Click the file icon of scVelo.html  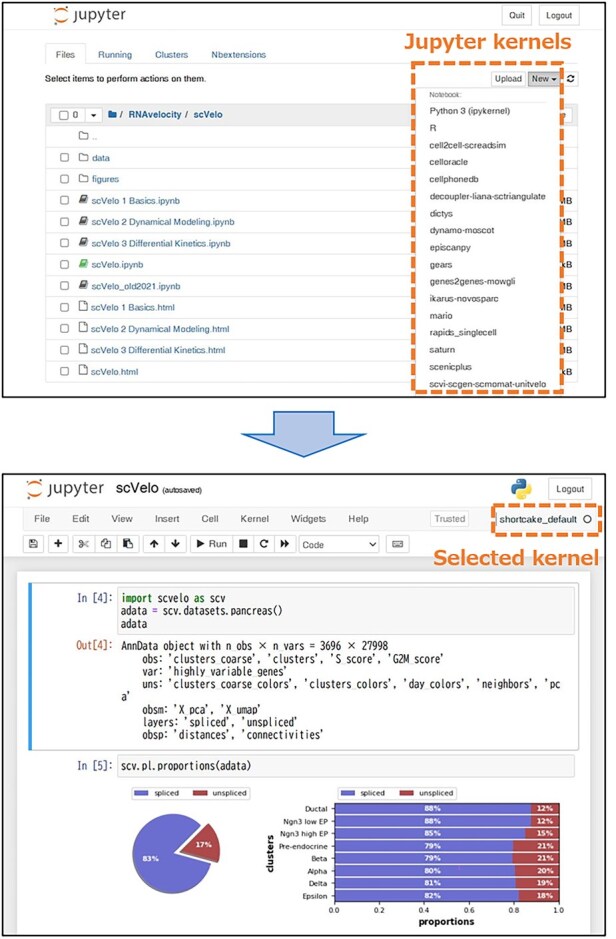(83, 371)
